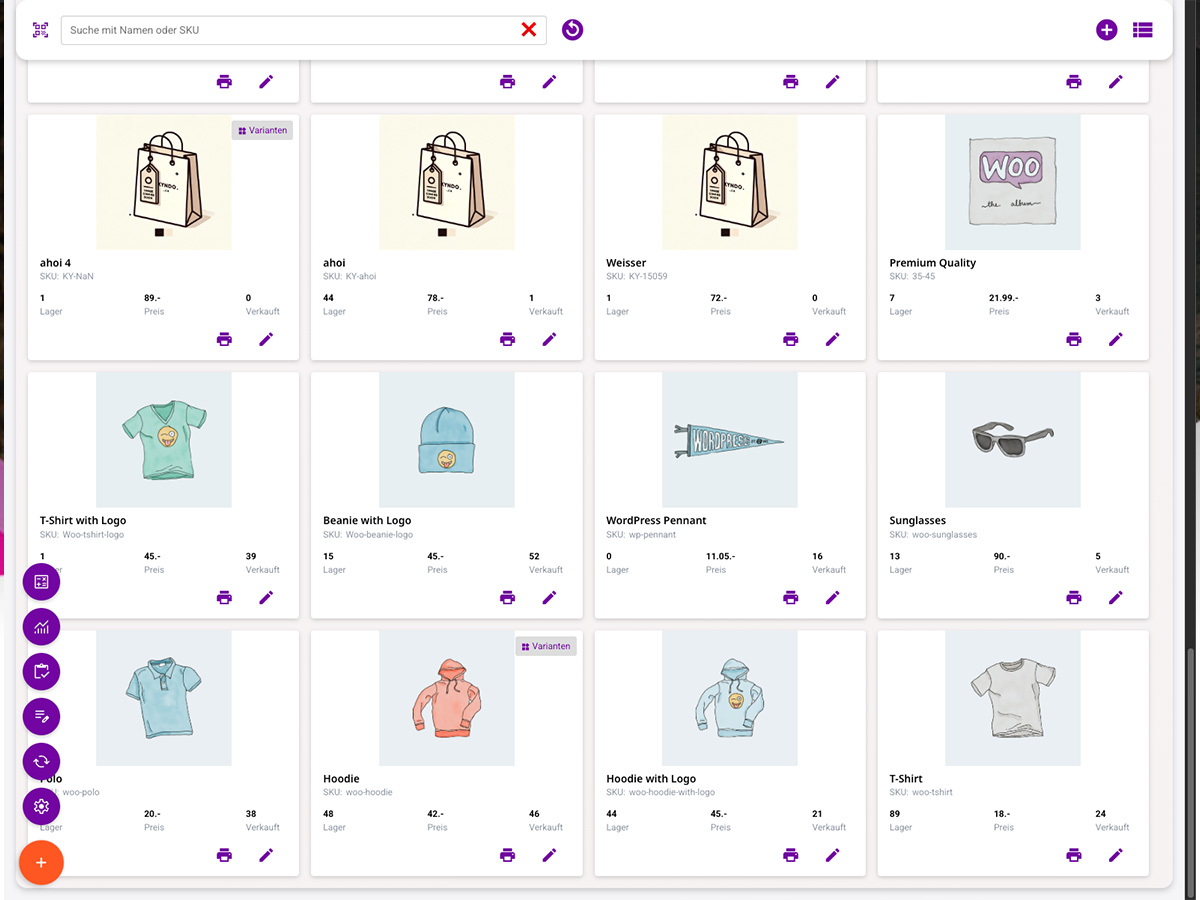Collapse the orange plus floating menu
The height and width of the screenshot is (900, 1200).
coord(41,862)
